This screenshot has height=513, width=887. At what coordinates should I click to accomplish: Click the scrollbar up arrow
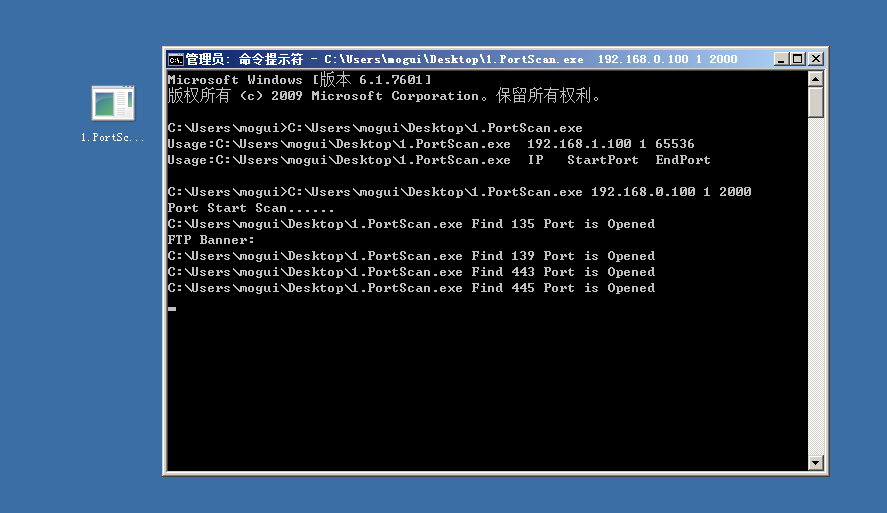click(x=815, y=79)
